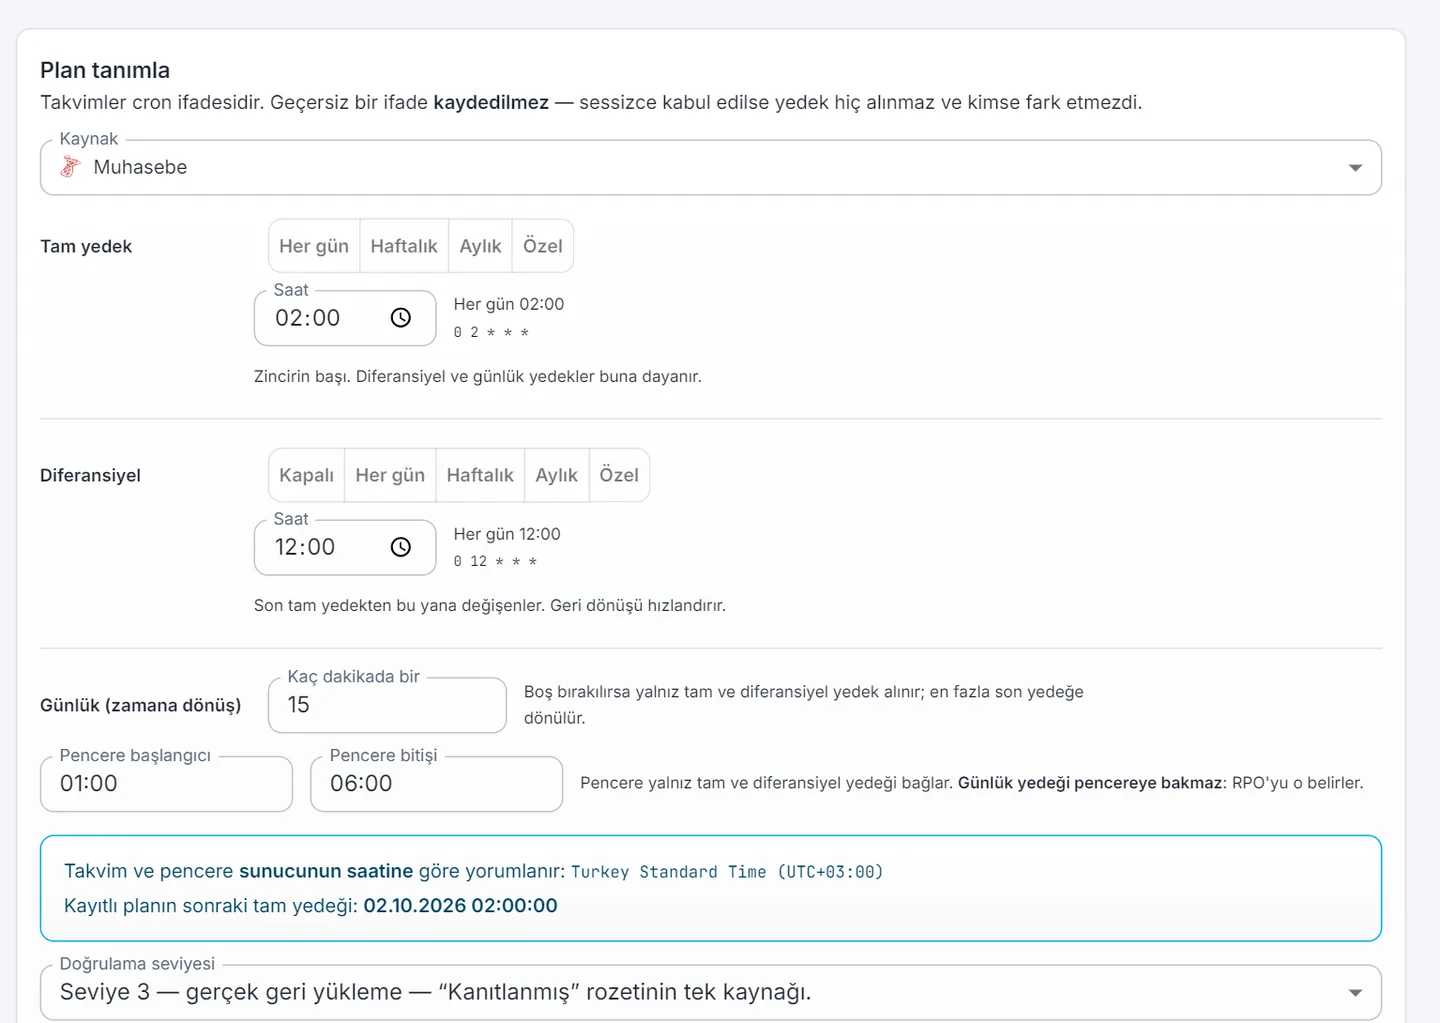1440x1023 pixels.
Task: Click the cron text '0 2 * * *'
Action: pos(491,332)
